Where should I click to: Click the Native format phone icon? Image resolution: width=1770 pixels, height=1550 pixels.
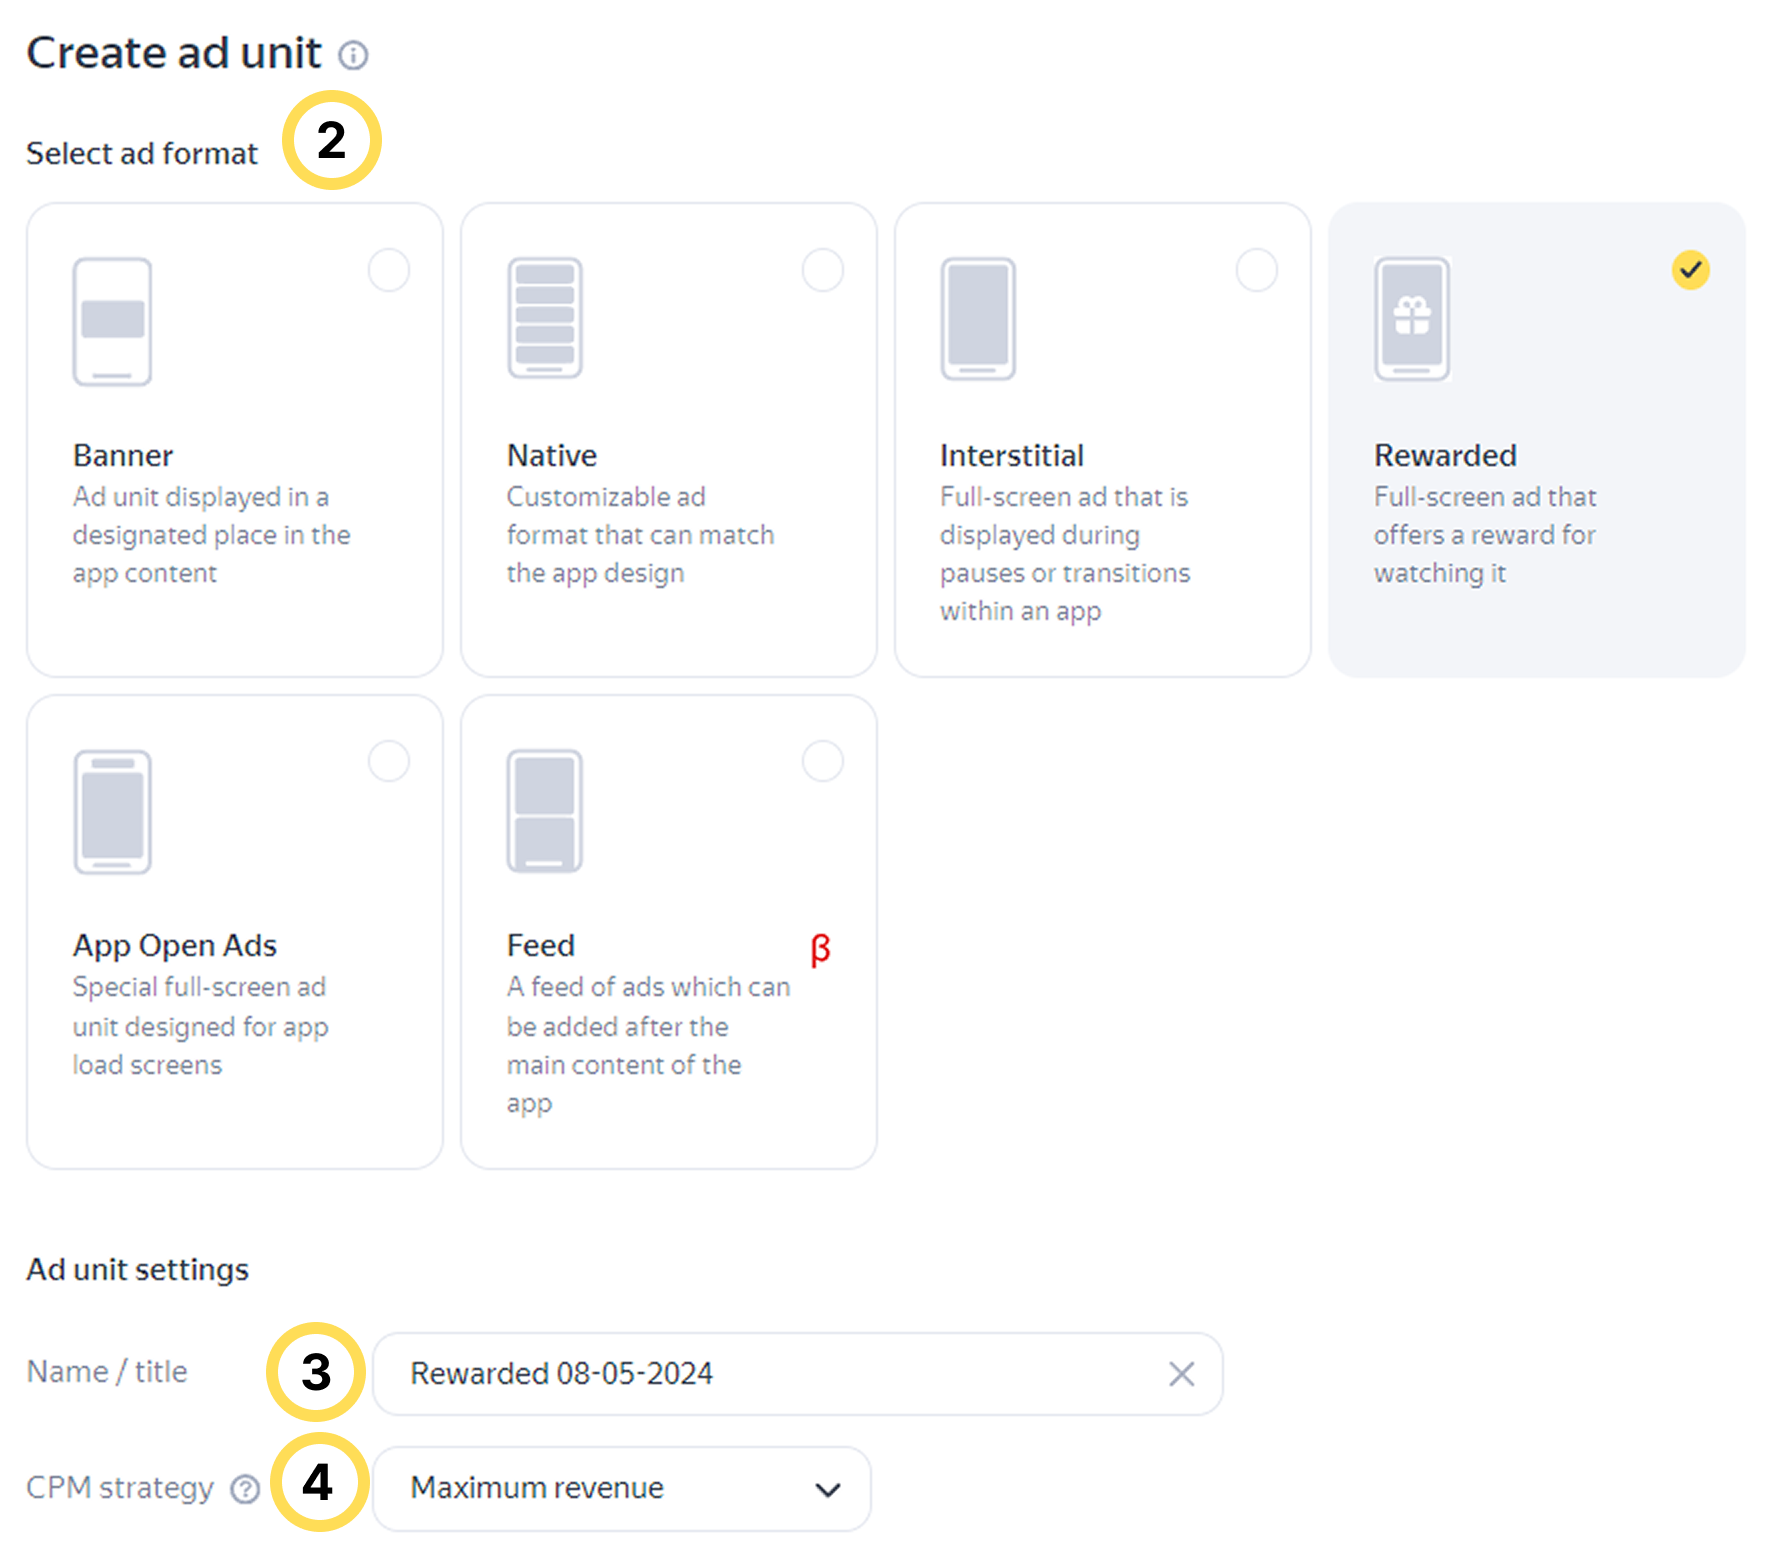click(x=545, y=318)
